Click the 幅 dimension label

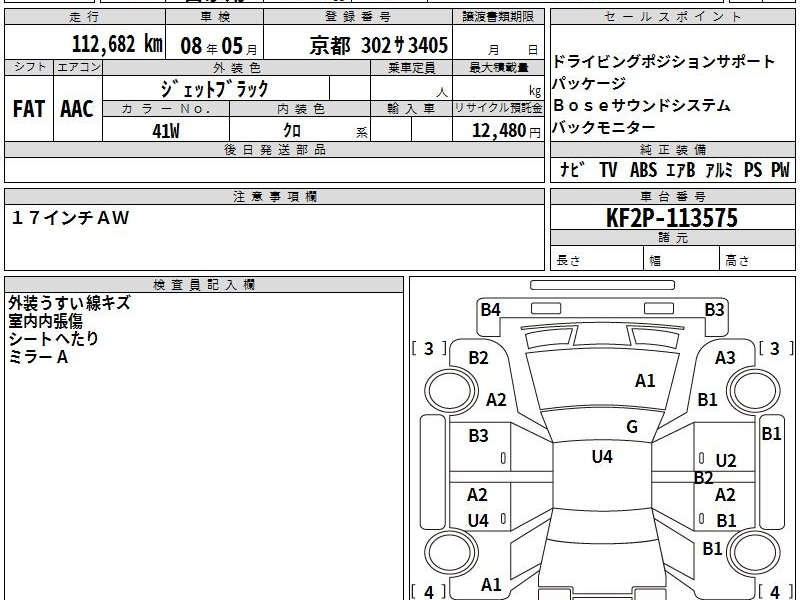coord(655,261)
